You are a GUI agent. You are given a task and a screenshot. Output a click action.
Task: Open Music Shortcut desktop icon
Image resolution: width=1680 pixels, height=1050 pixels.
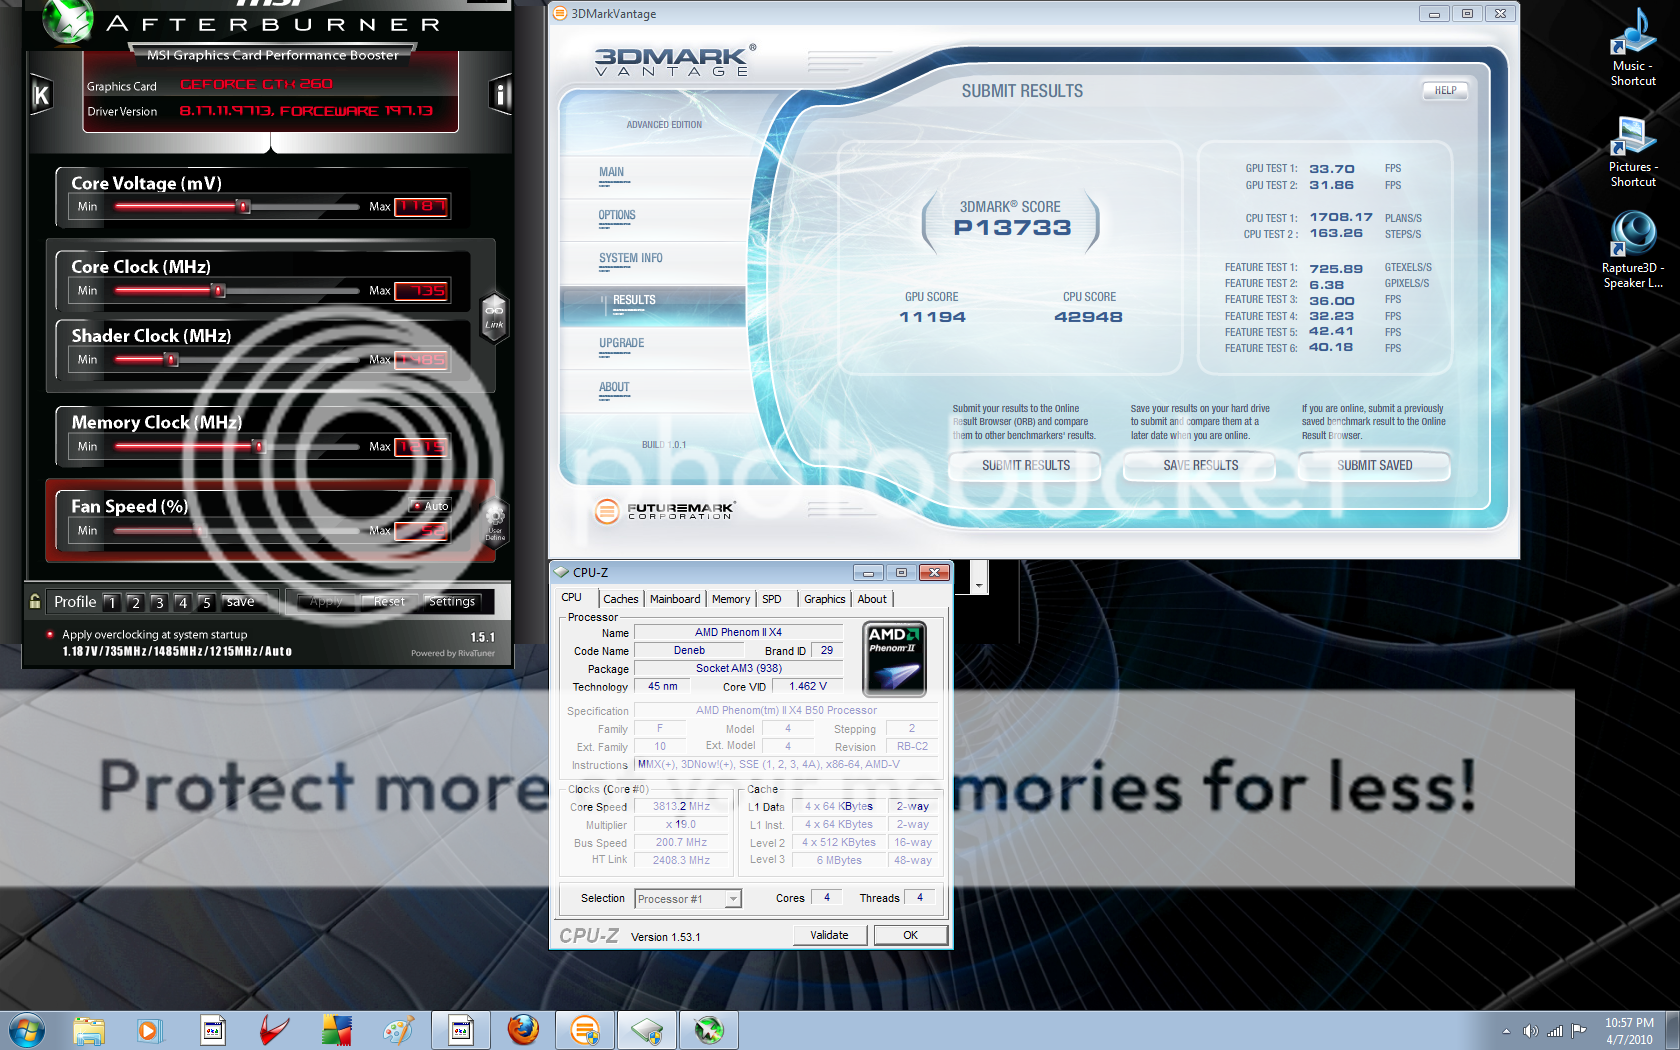(1633, 46)
